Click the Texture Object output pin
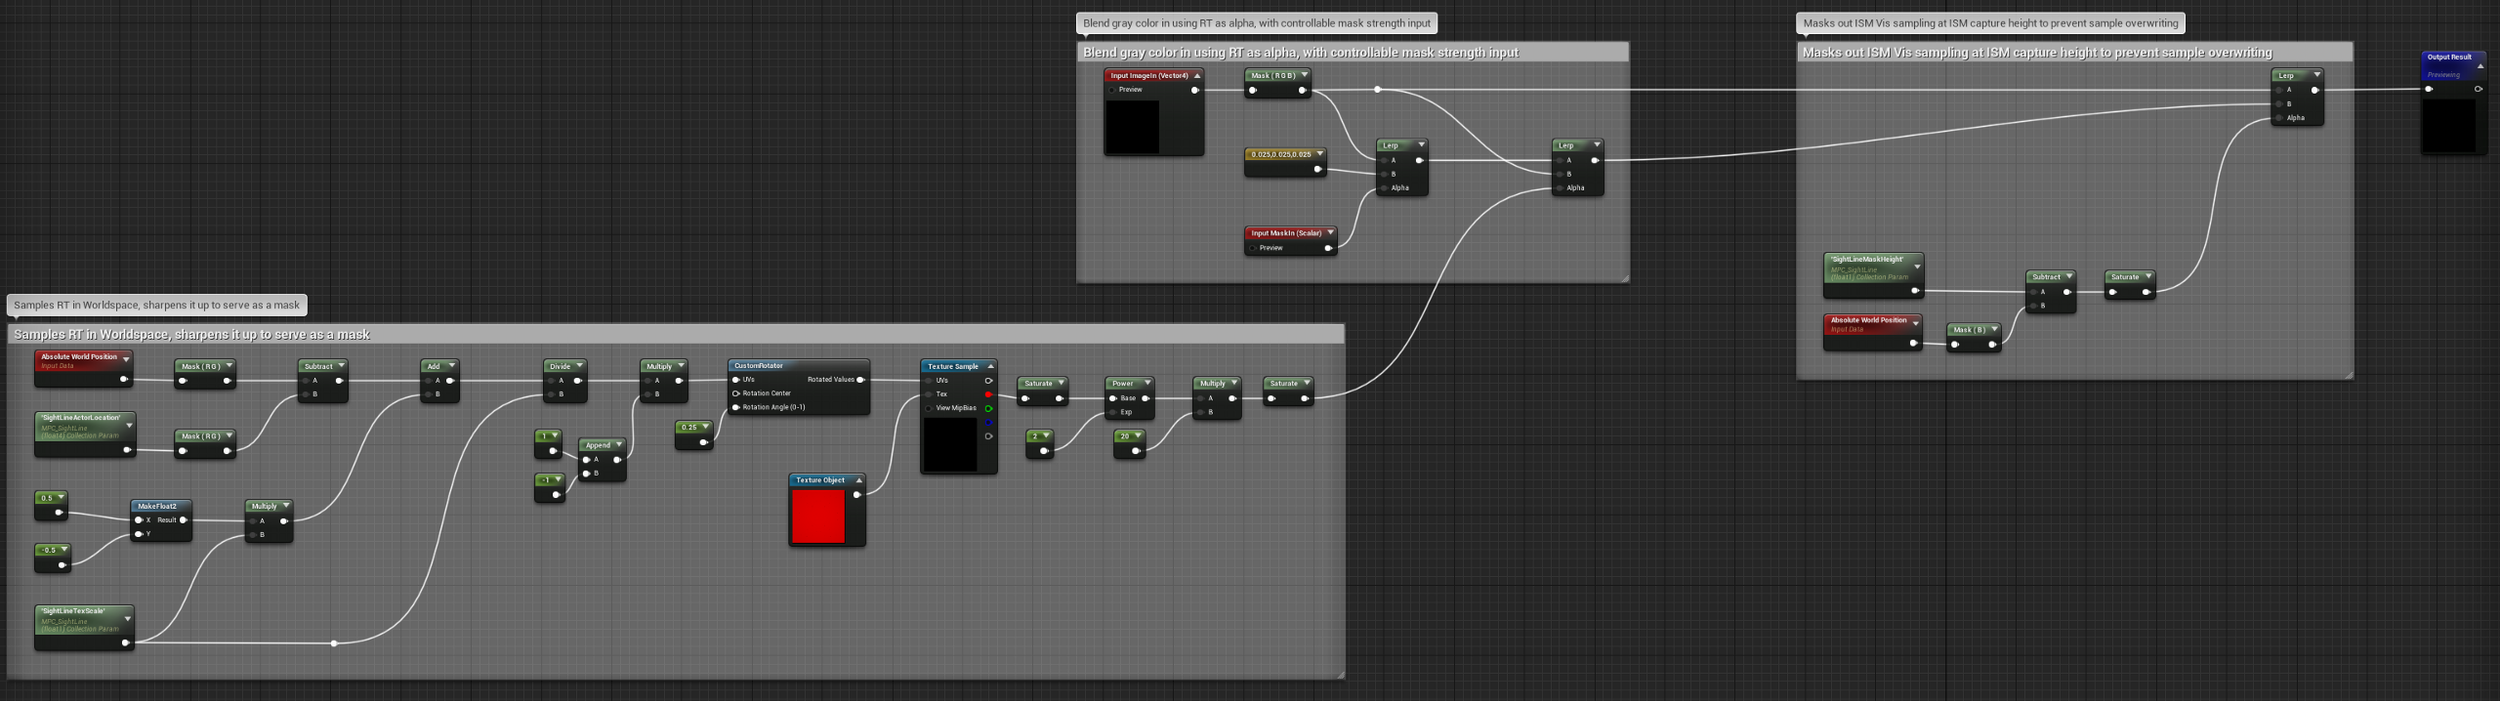This screenshot has height=701, width=2500. click(x=857, y=495)
